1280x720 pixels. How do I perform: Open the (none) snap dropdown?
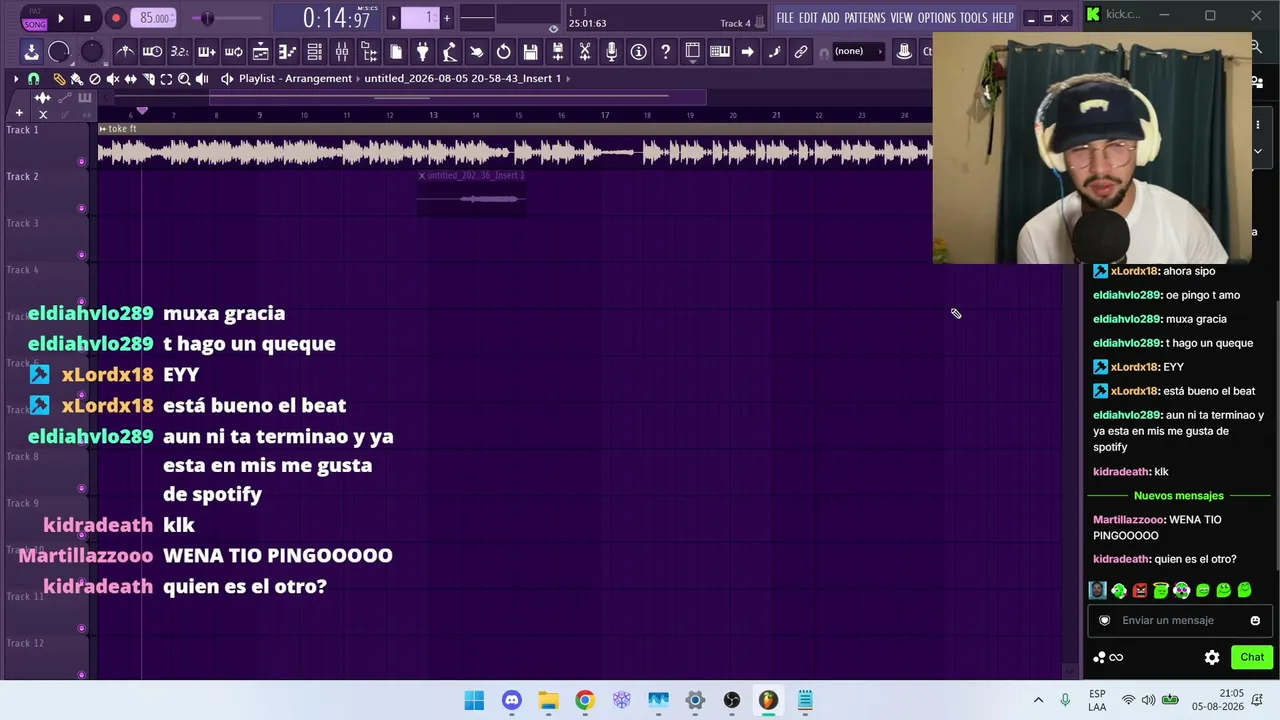858,52
